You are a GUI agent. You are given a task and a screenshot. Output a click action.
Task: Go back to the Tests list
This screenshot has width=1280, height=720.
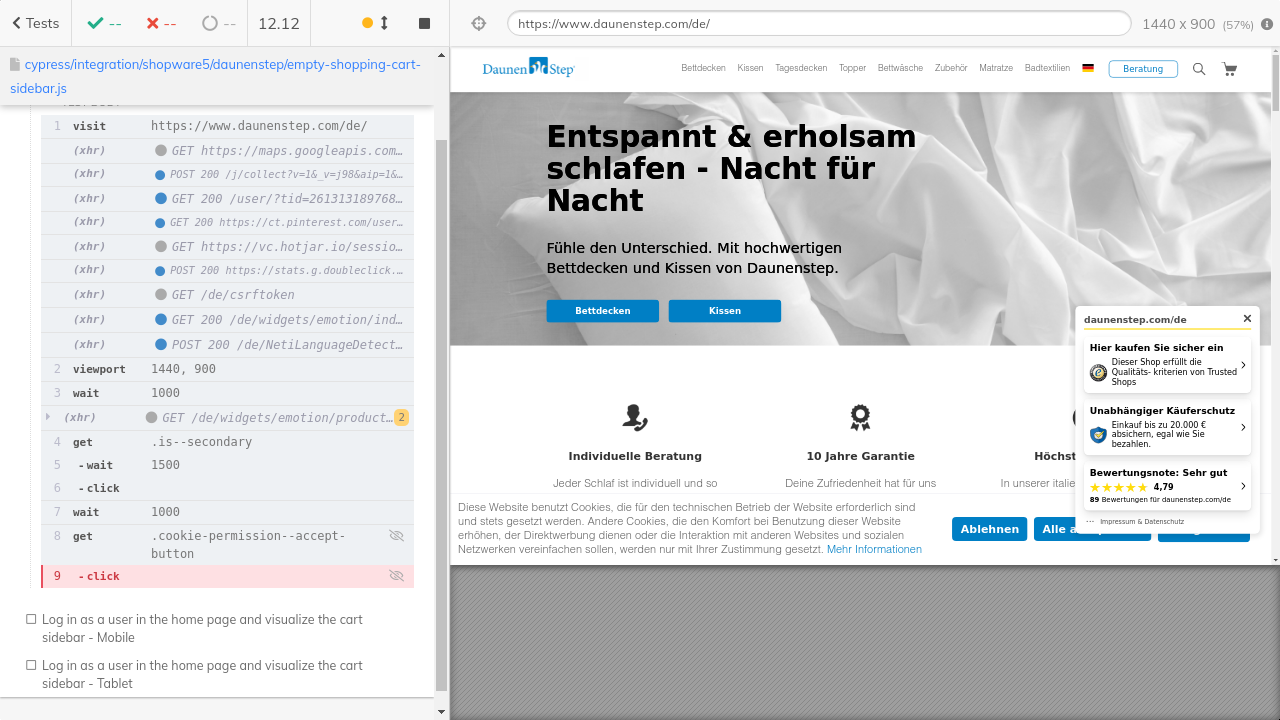(35, 23)
